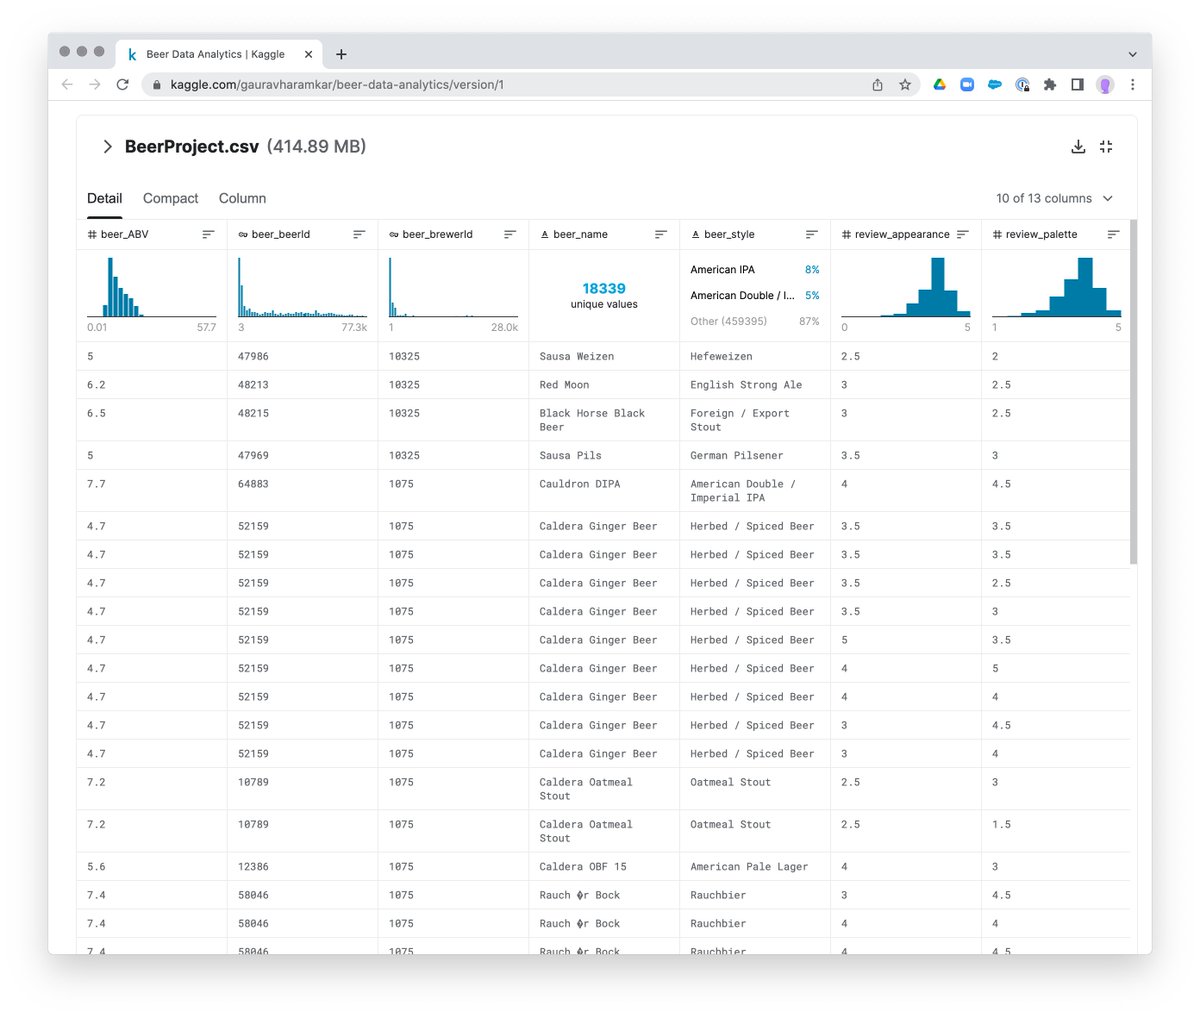Click the table vertical scrollbar

1134,392
